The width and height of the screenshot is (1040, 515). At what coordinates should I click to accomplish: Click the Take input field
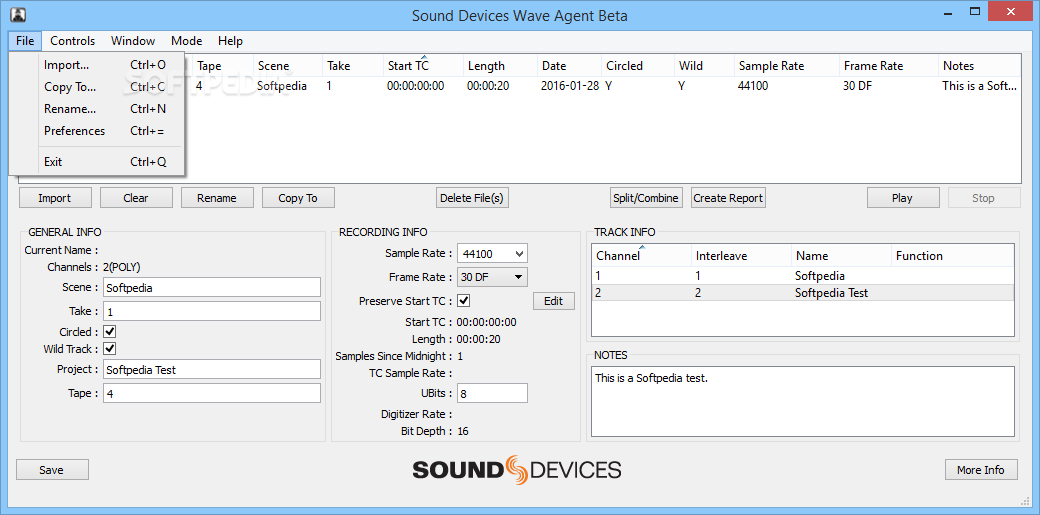(212, 311)
